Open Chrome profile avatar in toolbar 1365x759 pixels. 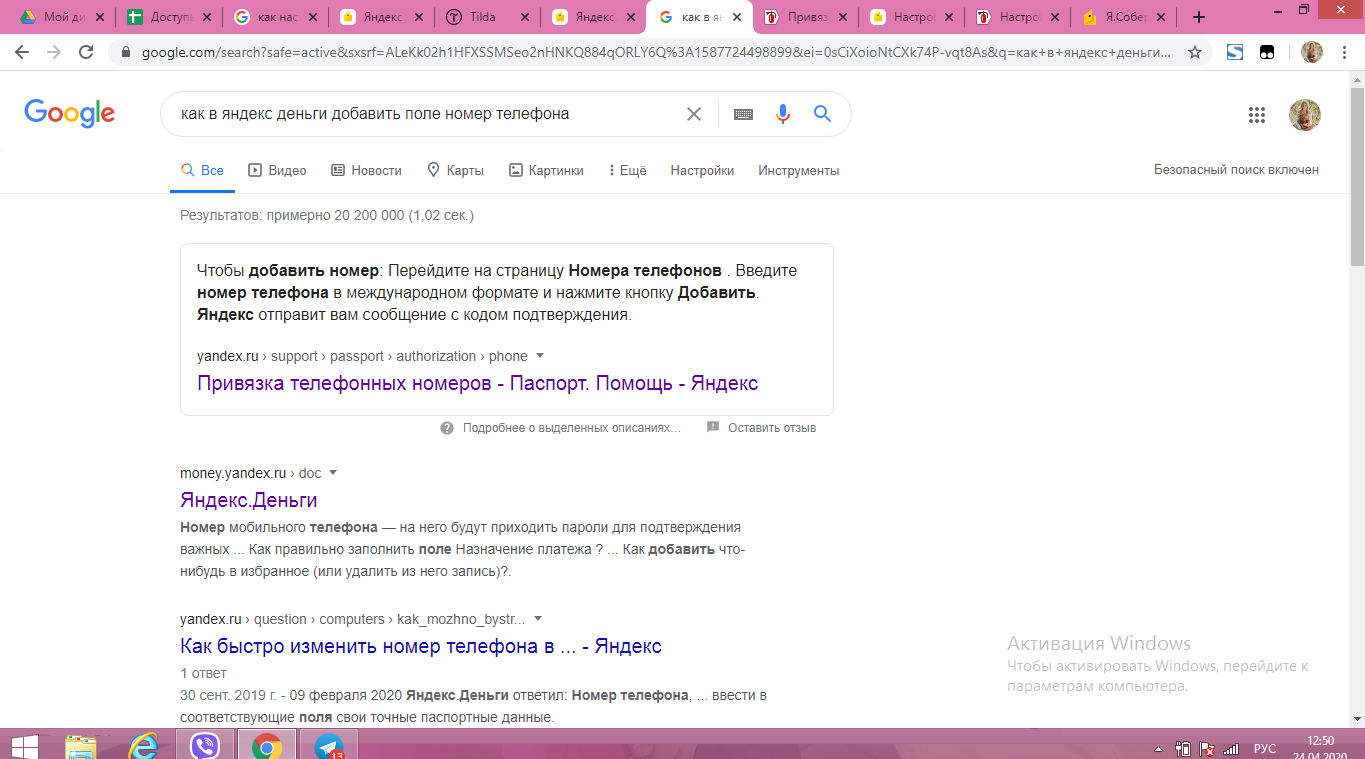1312,52
